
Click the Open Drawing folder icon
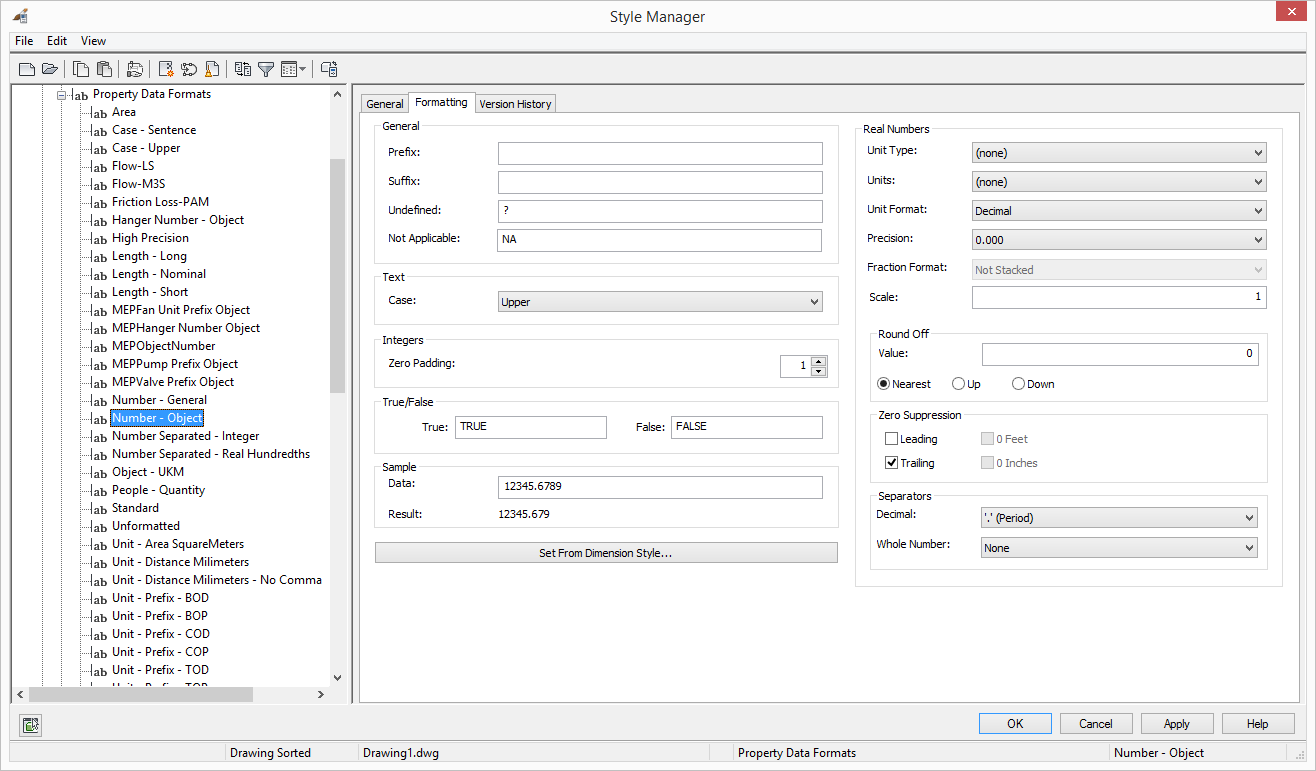[x=49, y=69]
